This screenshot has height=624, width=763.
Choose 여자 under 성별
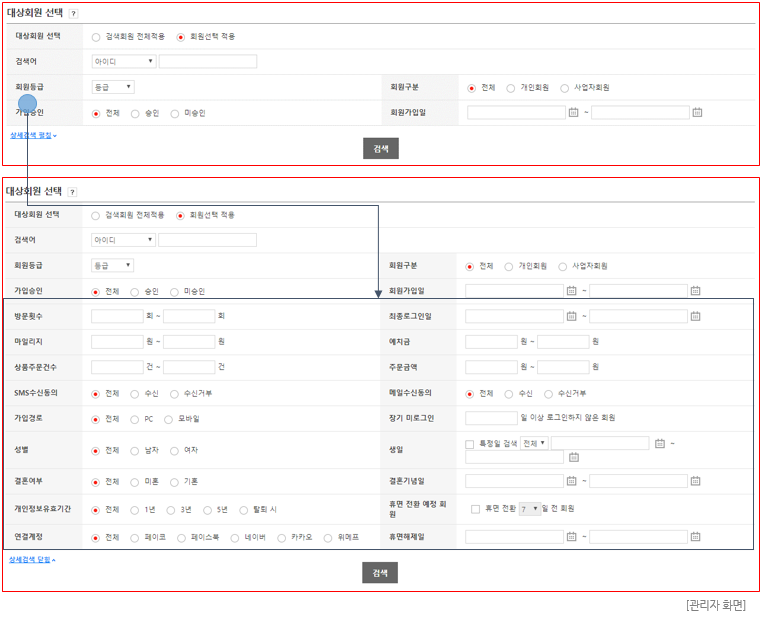coord(174,451)
